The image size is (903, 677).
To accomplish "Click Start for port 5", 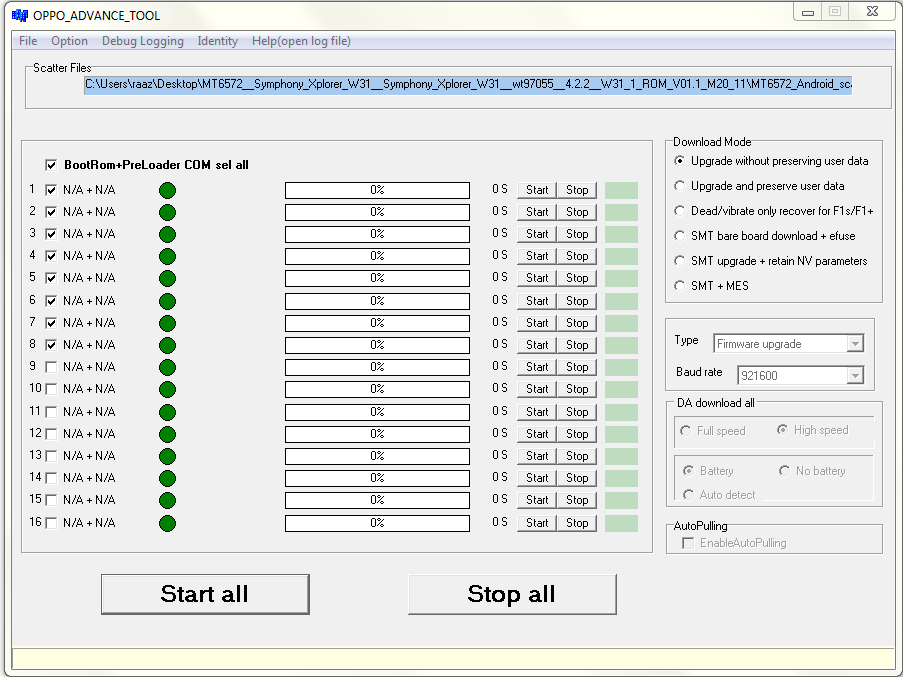I will [537, 278].
